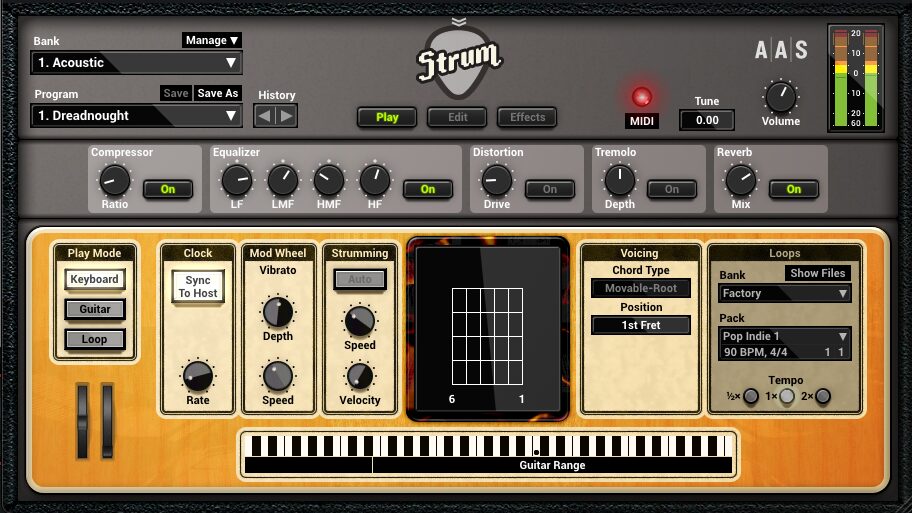
Task: Click the master Volume knob
Action: 781,97
